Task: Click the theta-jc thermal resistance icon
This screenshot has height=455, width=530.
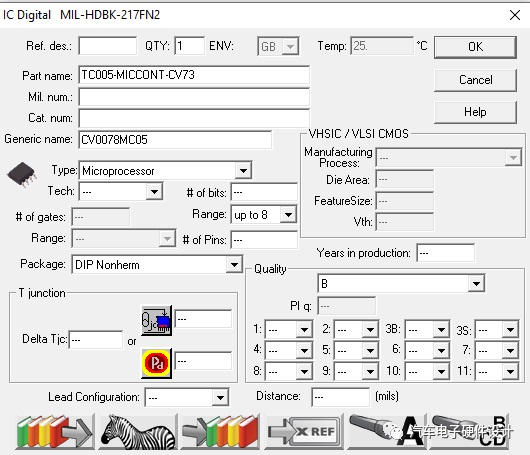Action: (156, 320)
